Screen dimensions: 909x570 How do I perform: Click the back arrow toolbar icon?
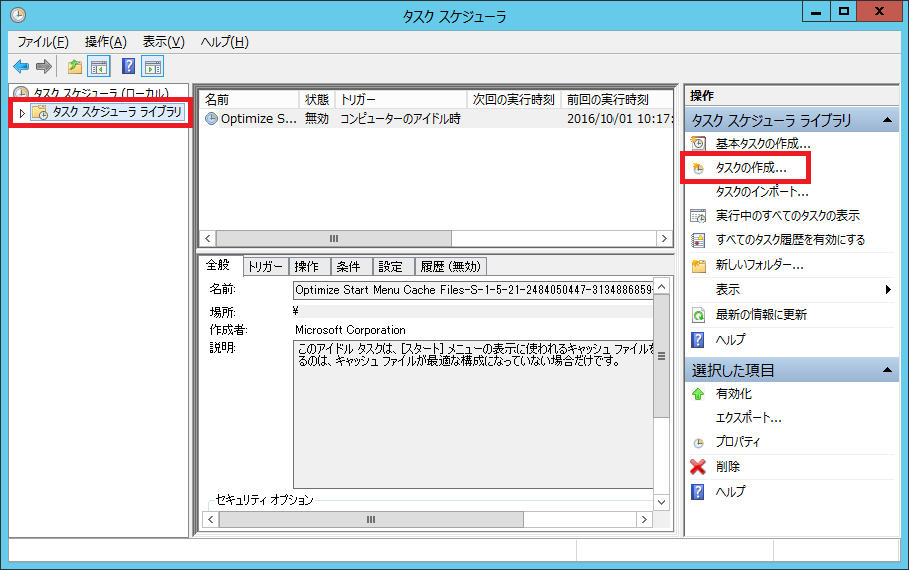pos(21,67)
